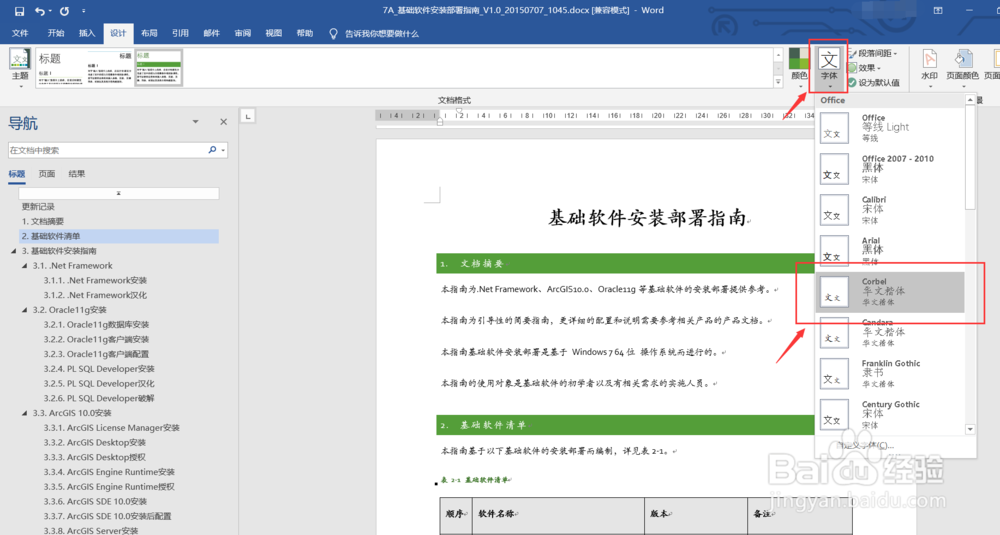
Task: Open the 主题 themes button
Action: pos(20,67)
